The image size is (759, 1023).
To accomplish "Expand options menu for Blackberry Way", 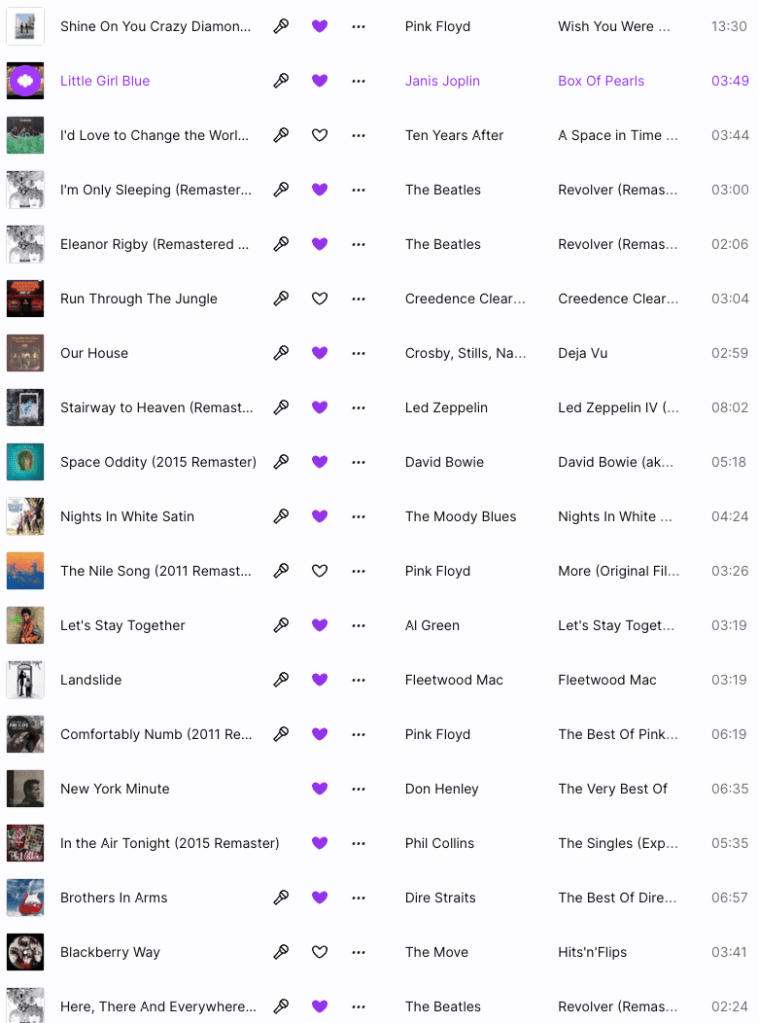I will [x=359, y=952].
